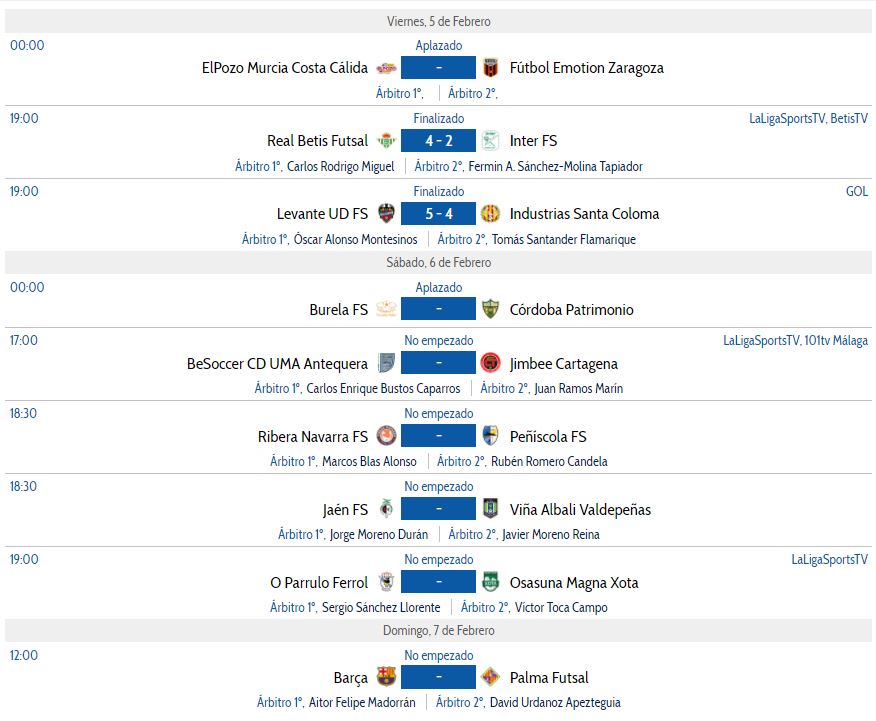Click the Sábado, 6 de Febrero header
The image size is (876, 721).
point(438,263)
